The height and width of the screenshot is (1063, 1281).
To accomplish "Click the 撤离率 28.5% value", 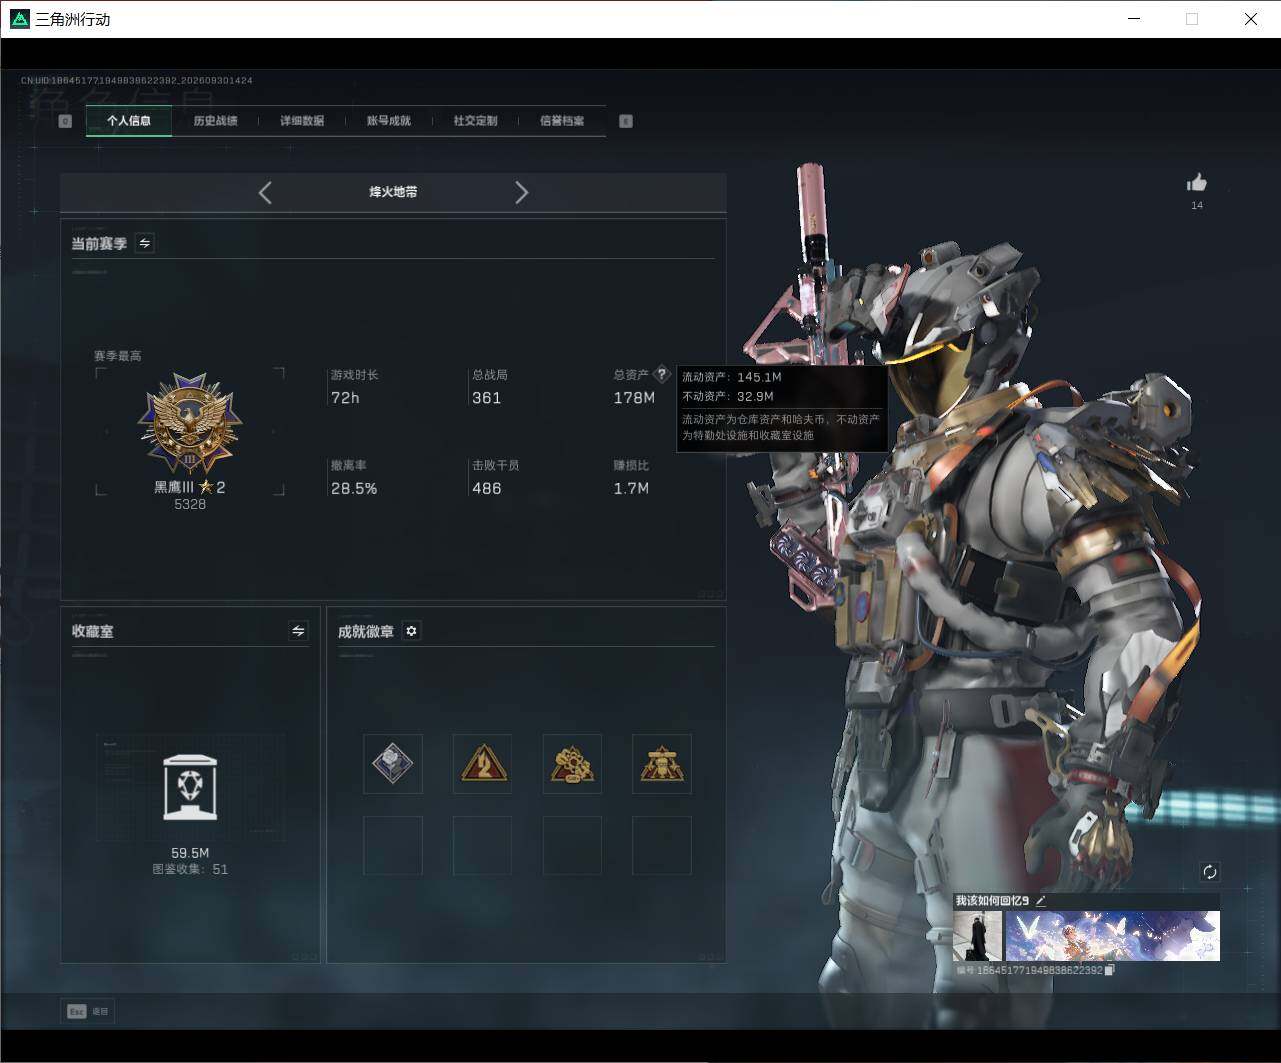I will 354,489.
